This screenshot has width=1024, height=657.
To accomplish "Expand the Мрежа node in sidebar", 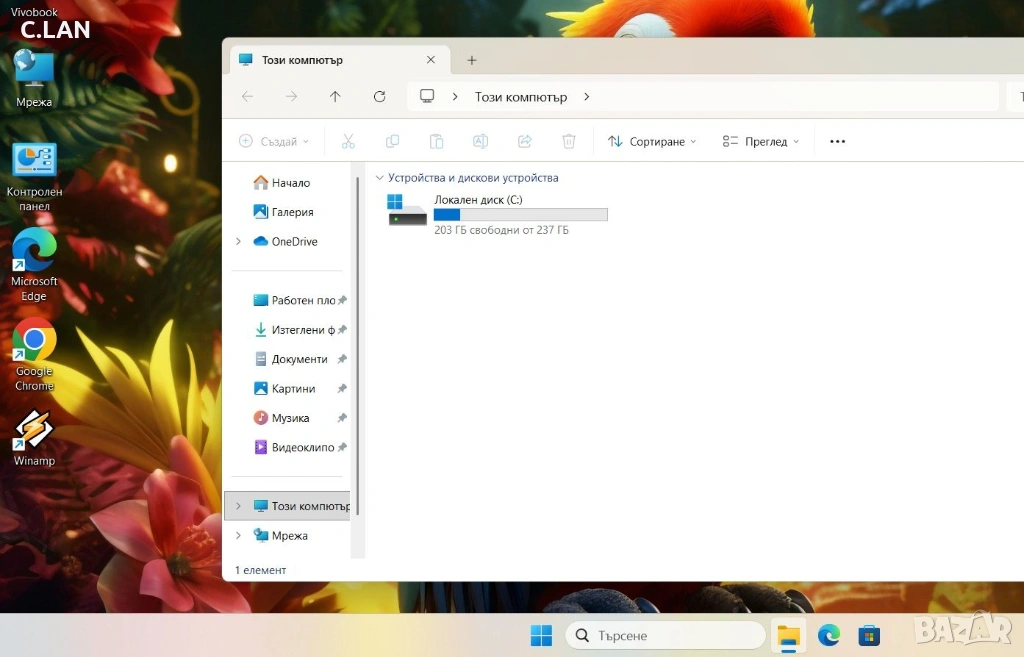I will tap(238, 536).
